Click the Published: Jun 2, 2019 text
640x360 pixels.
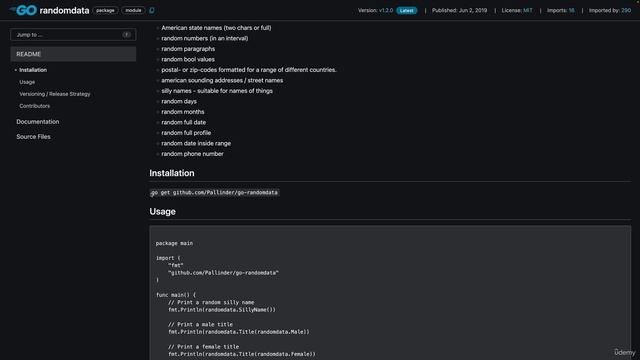[x=460, y=10]
